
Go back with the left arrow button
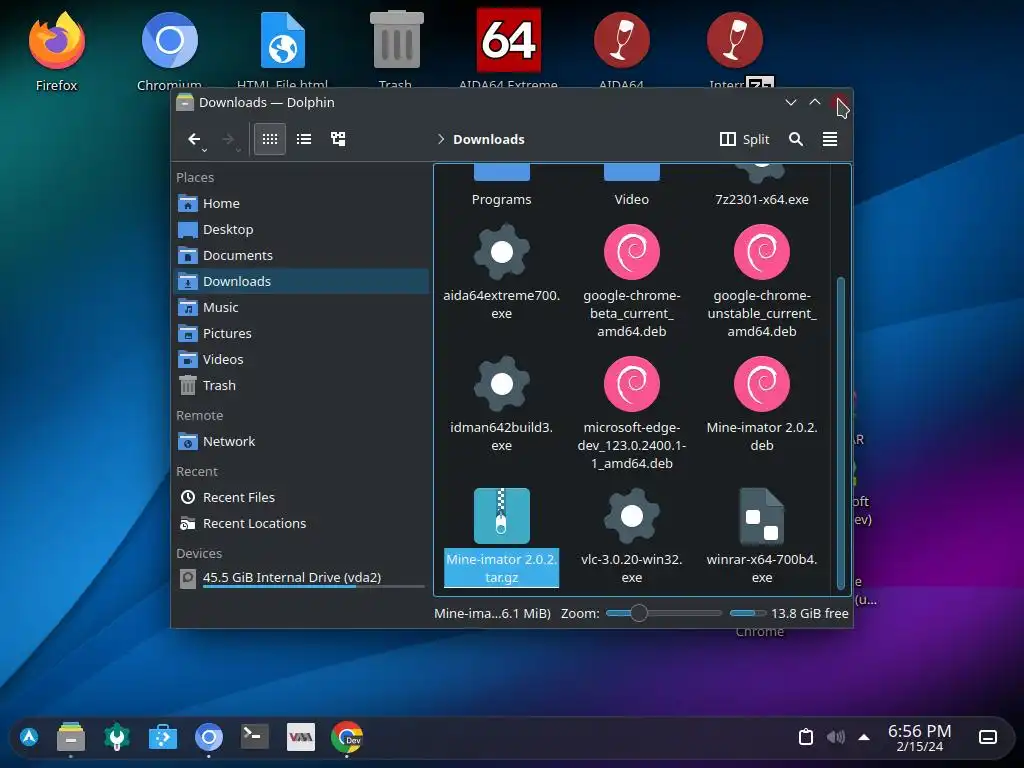coord(193,139)
